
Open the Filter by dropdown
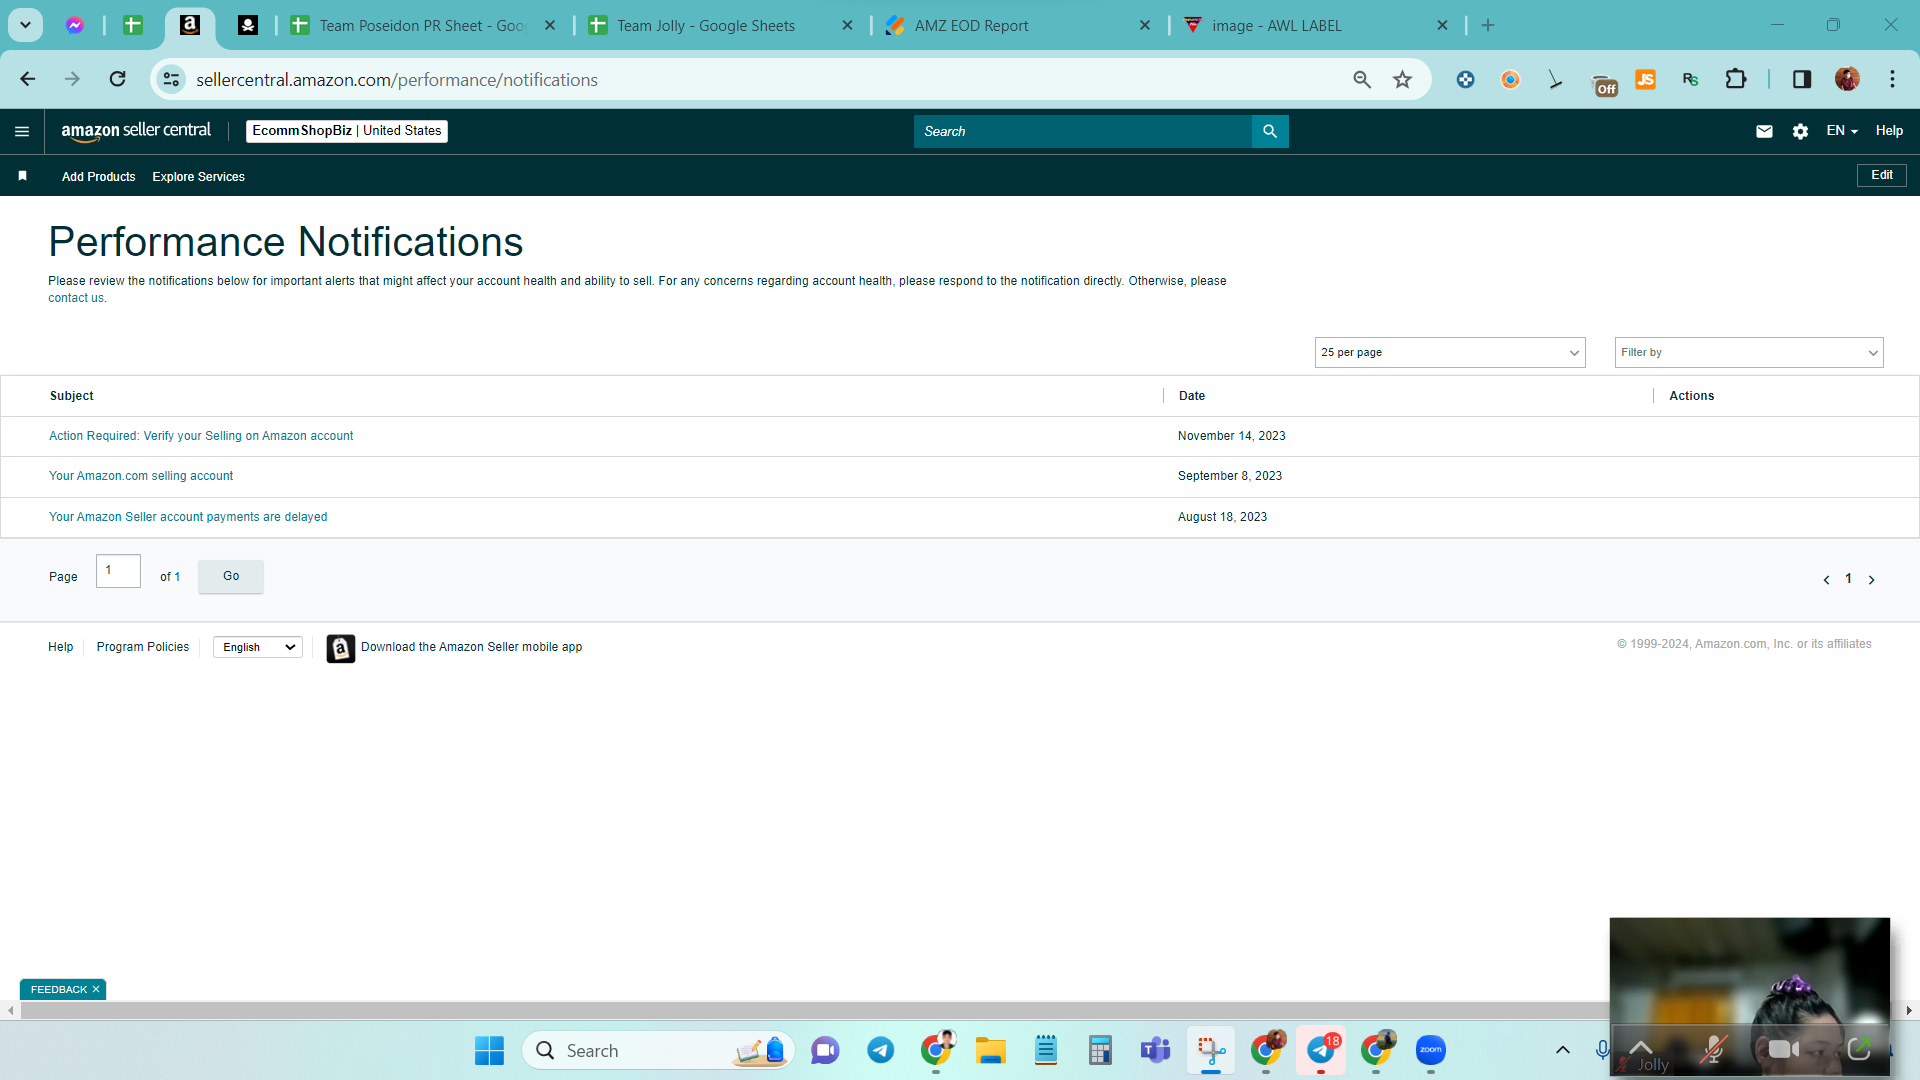(1749, 352)
